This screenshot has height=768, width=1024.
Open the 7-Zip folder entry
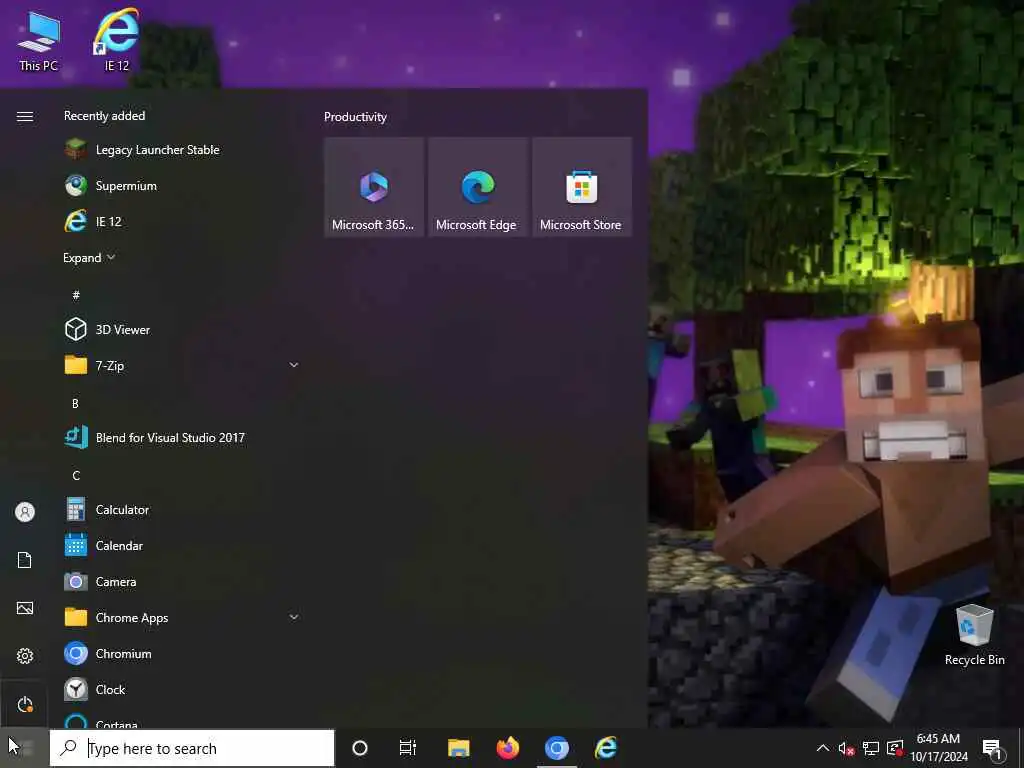point(182,365)
